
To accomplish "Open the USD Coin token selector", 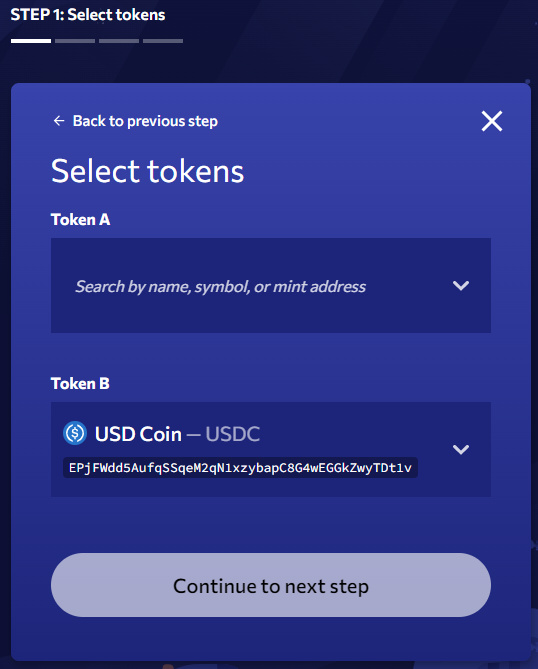I will point(270,449).
